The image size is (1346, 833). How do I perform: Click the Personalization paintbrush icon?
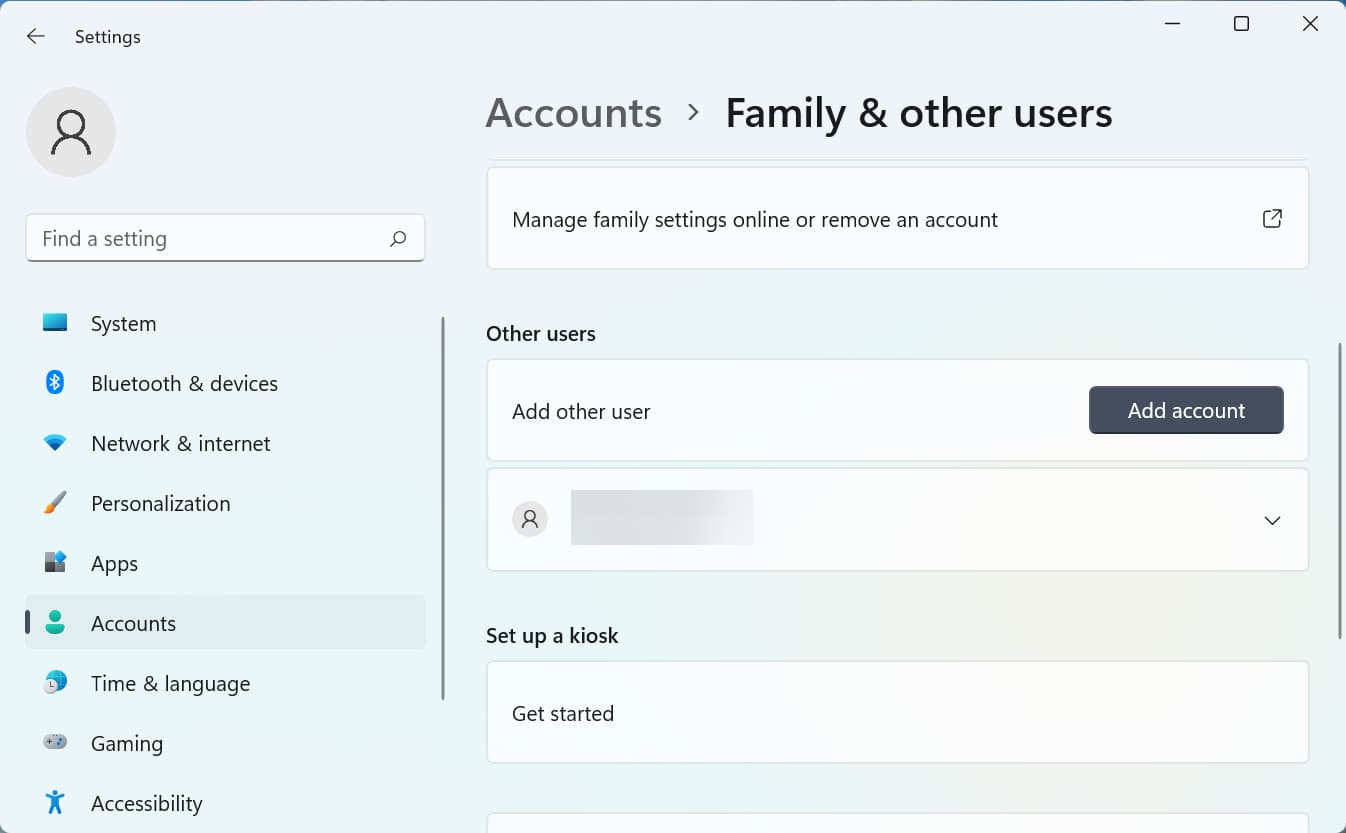[55, 503]
